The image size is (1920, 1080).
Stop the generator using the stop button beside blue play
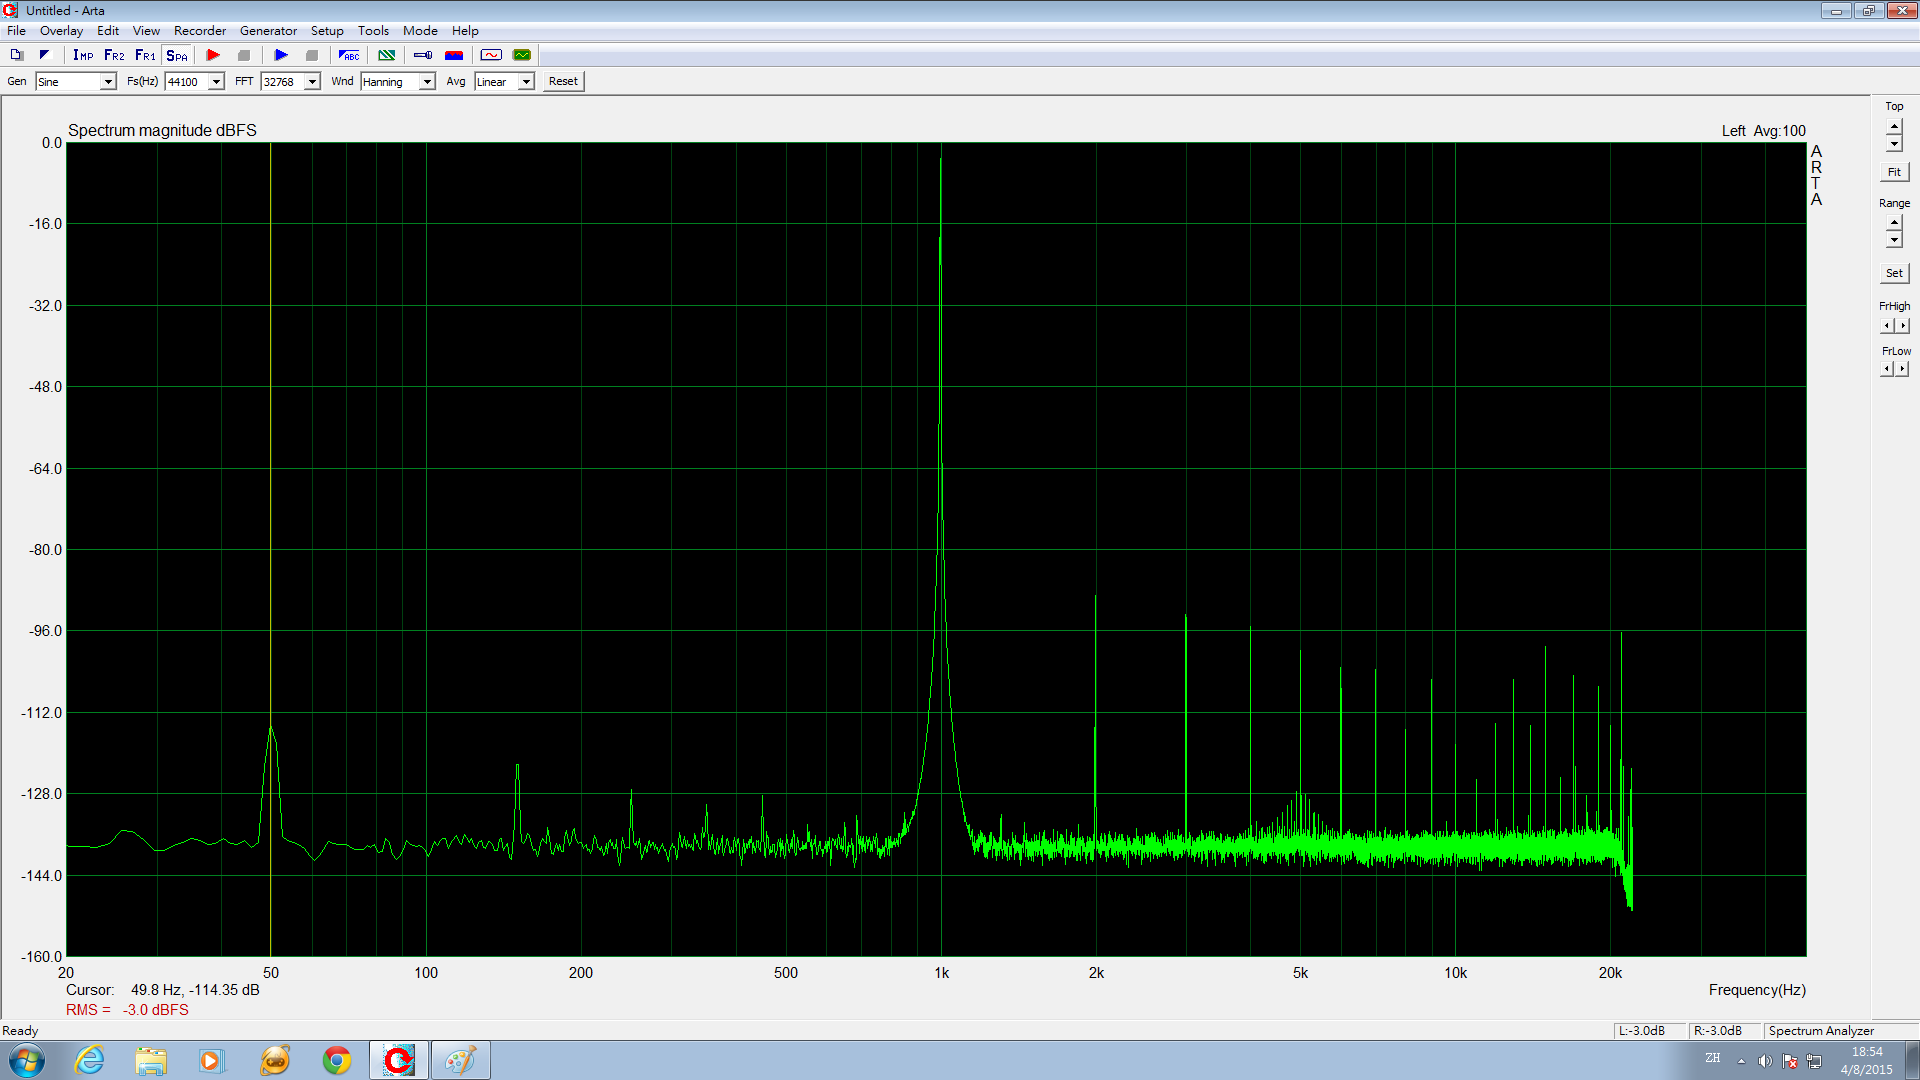(x=312, y=55)
